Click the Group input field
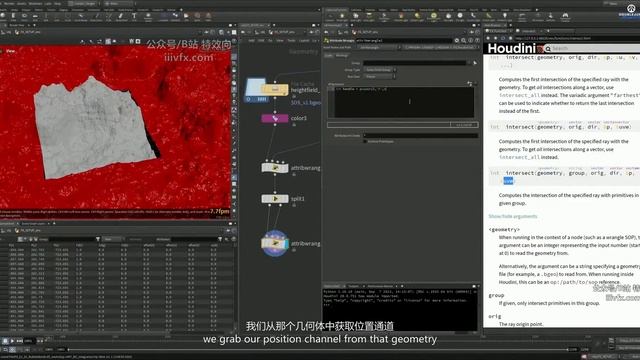The height and width of the screenshot is (360, 640). pos(415,63)
